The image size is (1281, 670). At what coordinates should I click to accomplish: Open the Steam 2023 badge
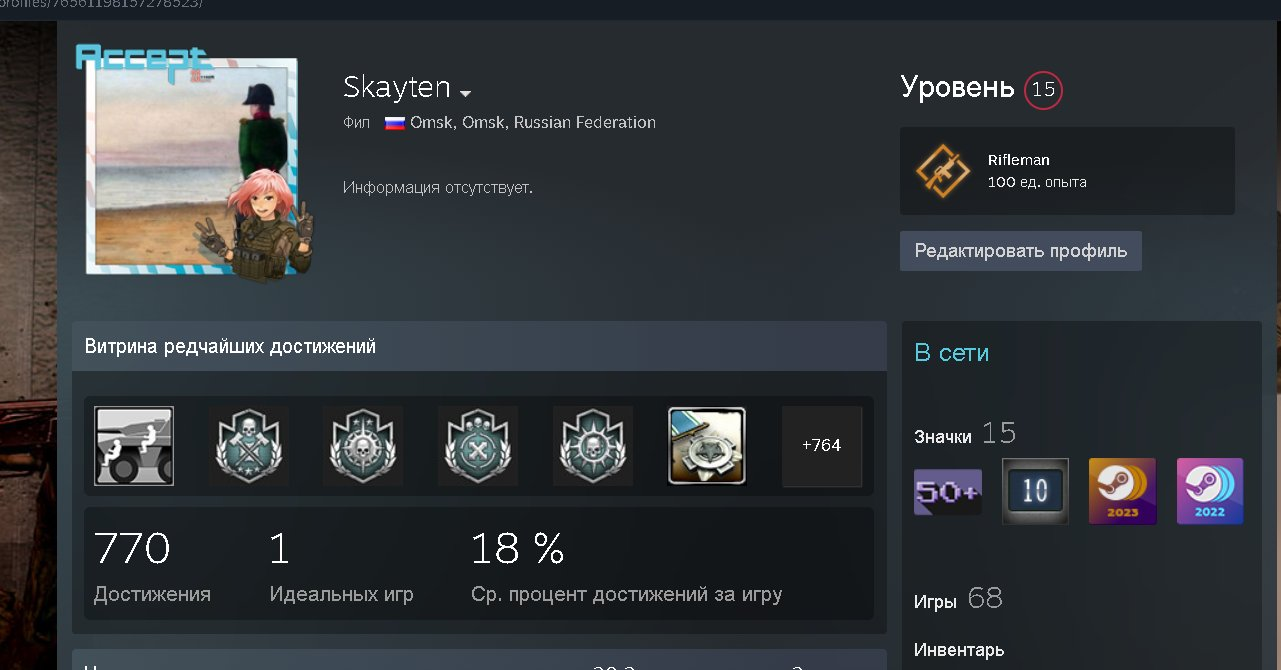pyautogui.click(x=1122, y=491)
